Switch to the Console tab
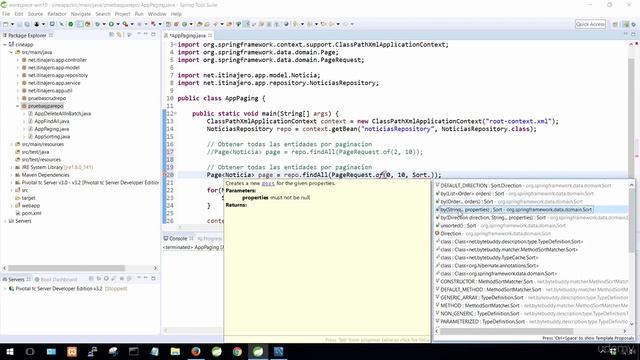Image resolution: width=640 pixels, height=360 pixels. (x=178, y=238)
